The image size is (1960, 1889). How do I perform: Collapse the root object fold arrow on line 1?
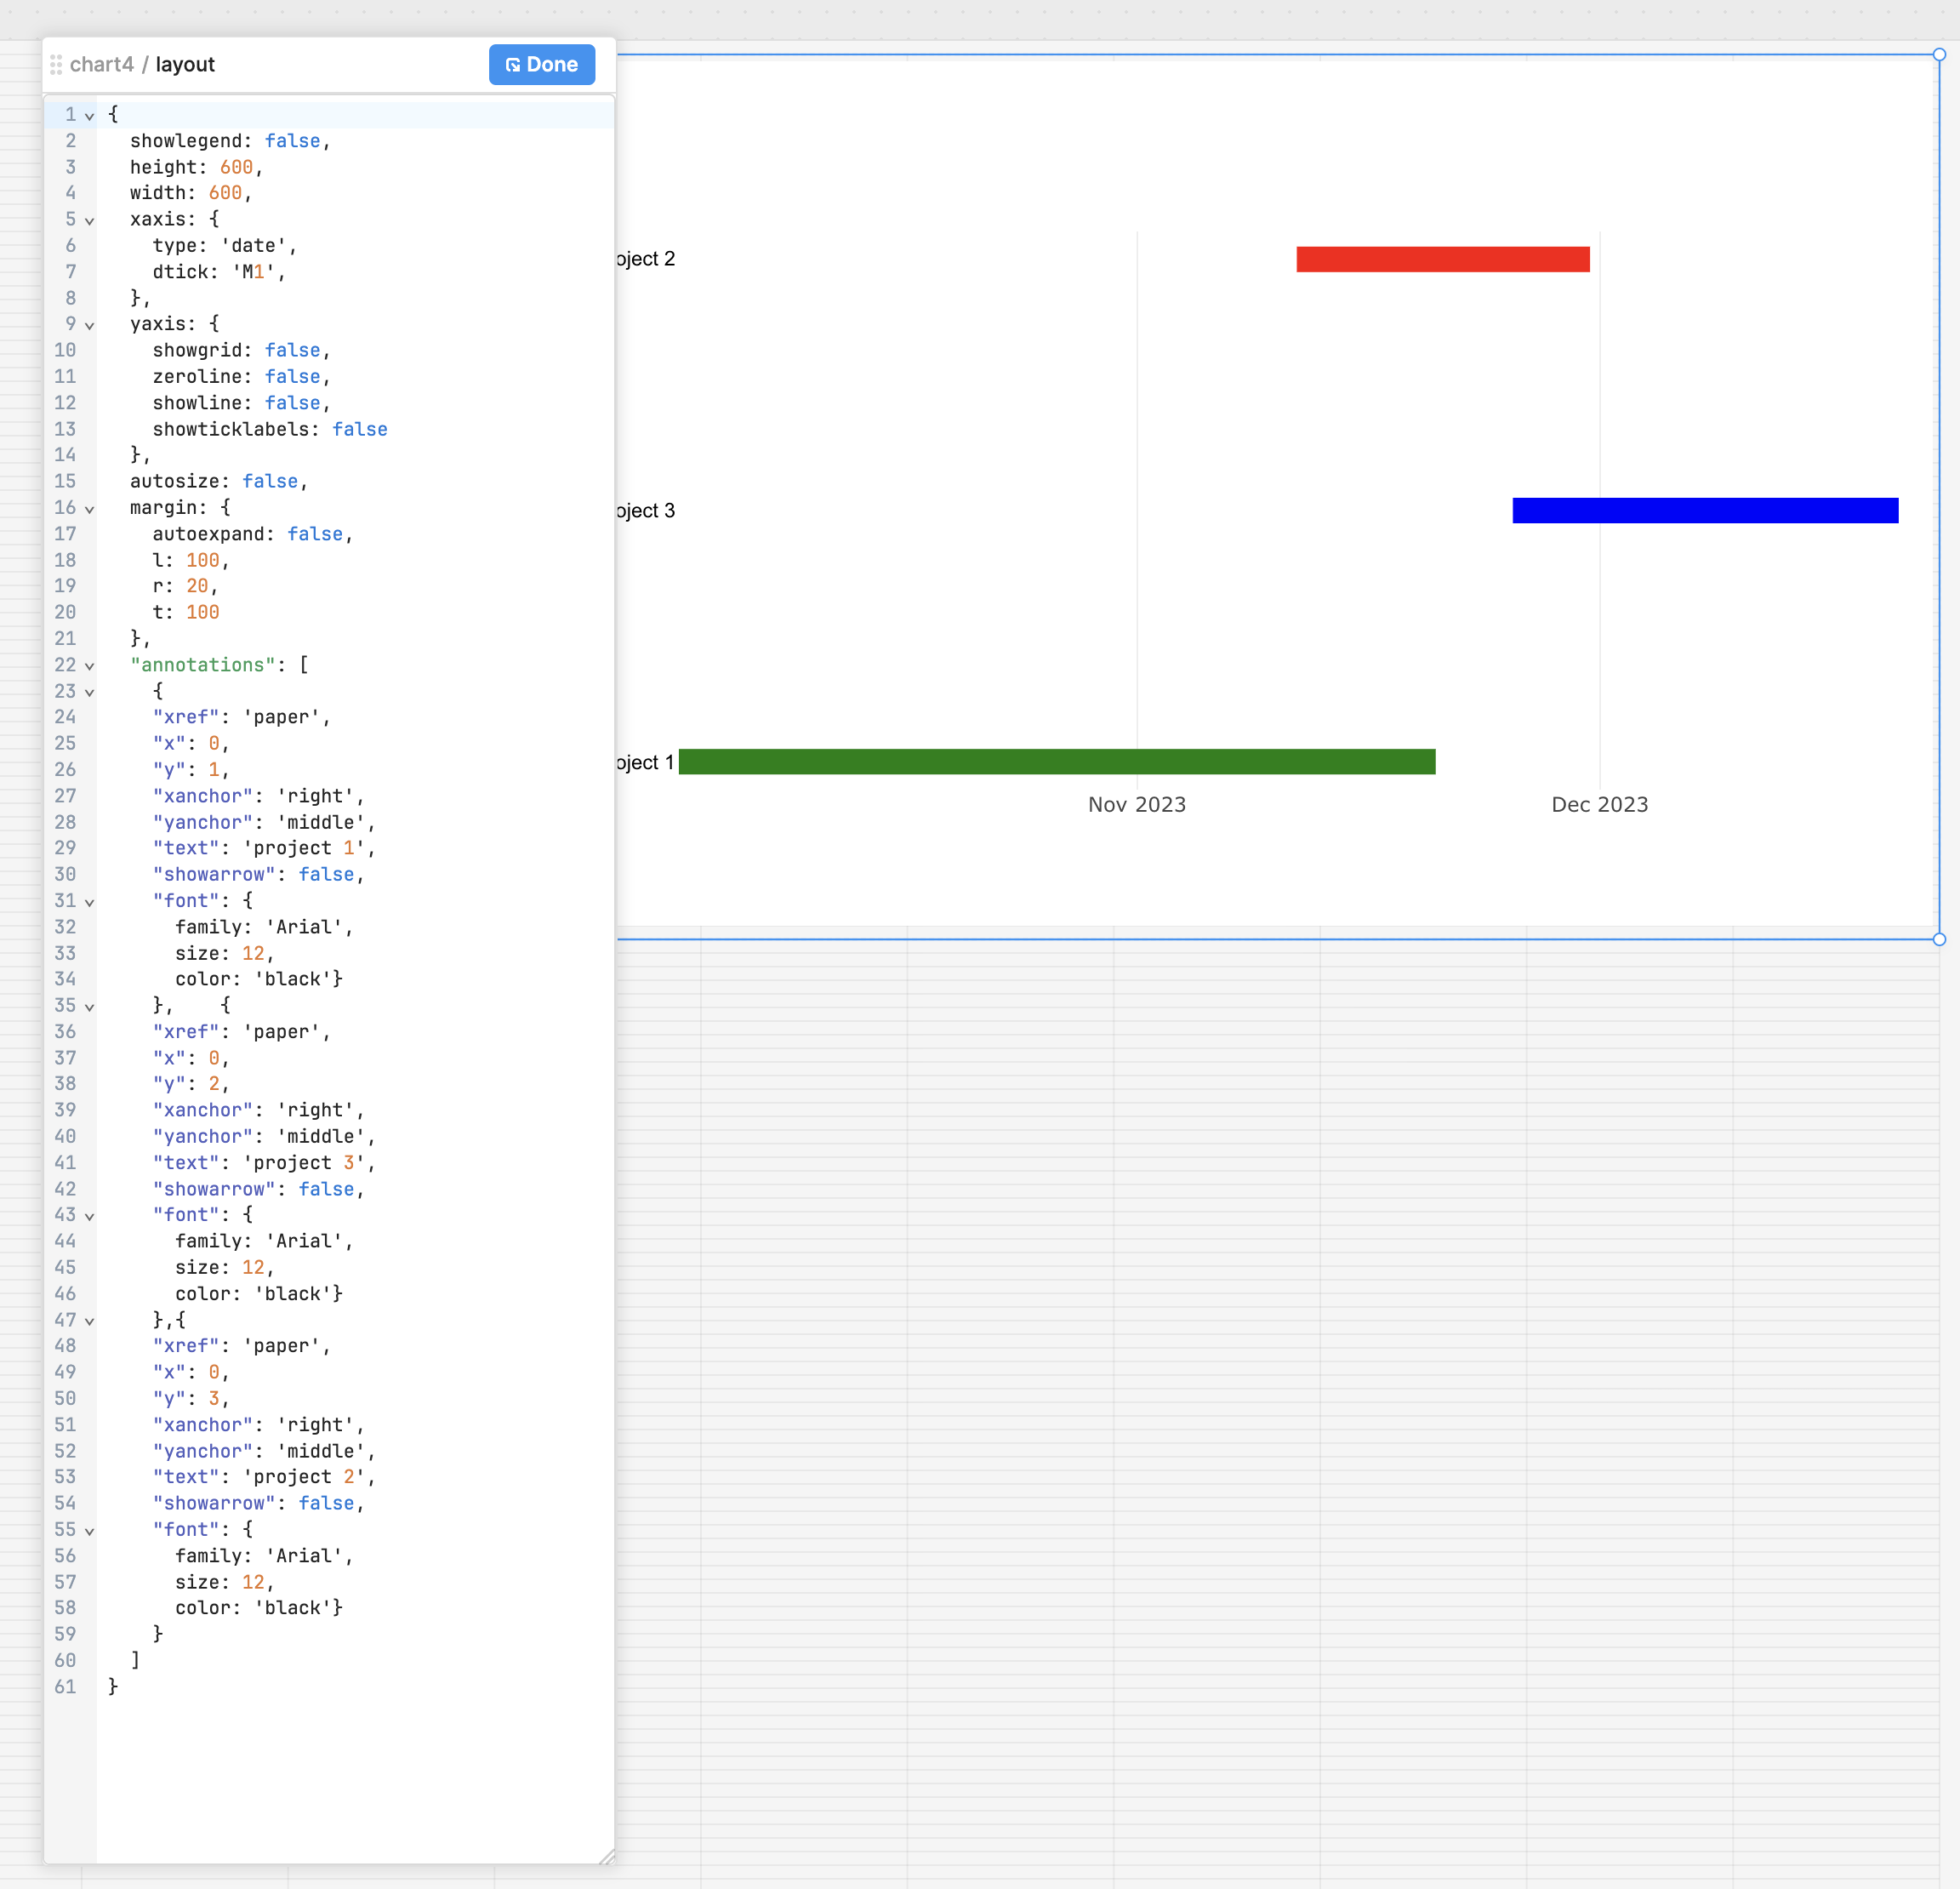89,116
